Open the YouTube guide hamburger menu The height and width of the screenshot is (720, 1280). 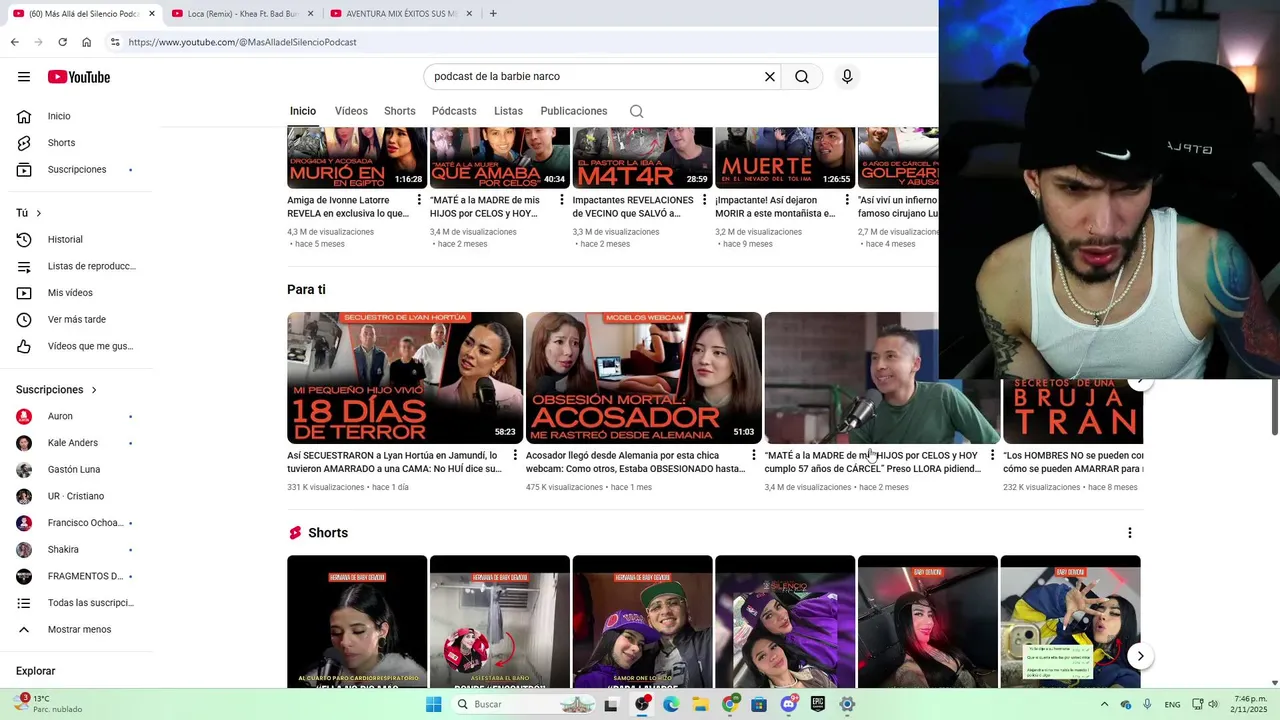24,77
